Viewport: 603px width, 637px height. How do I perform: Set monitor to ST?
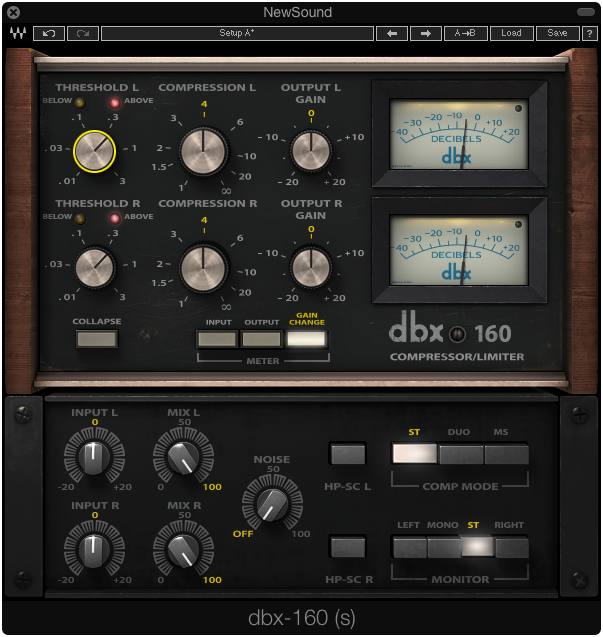click(x=478, y=547)
